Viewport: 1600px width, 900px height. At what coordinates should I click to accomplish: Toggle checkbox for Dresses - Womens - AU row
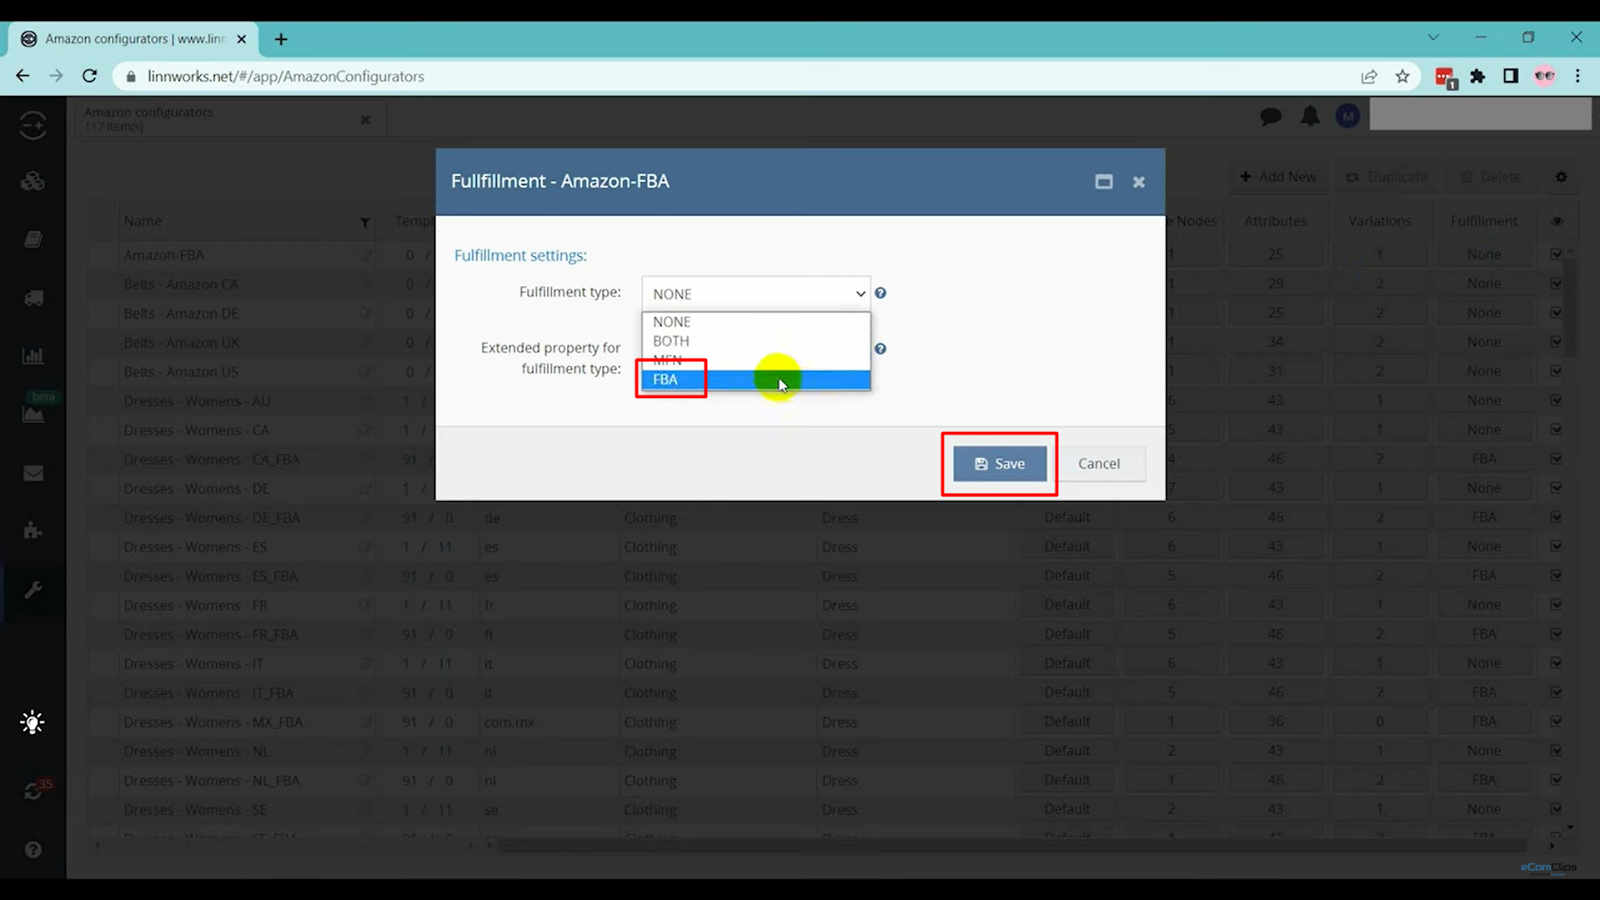pos(1557,401)
